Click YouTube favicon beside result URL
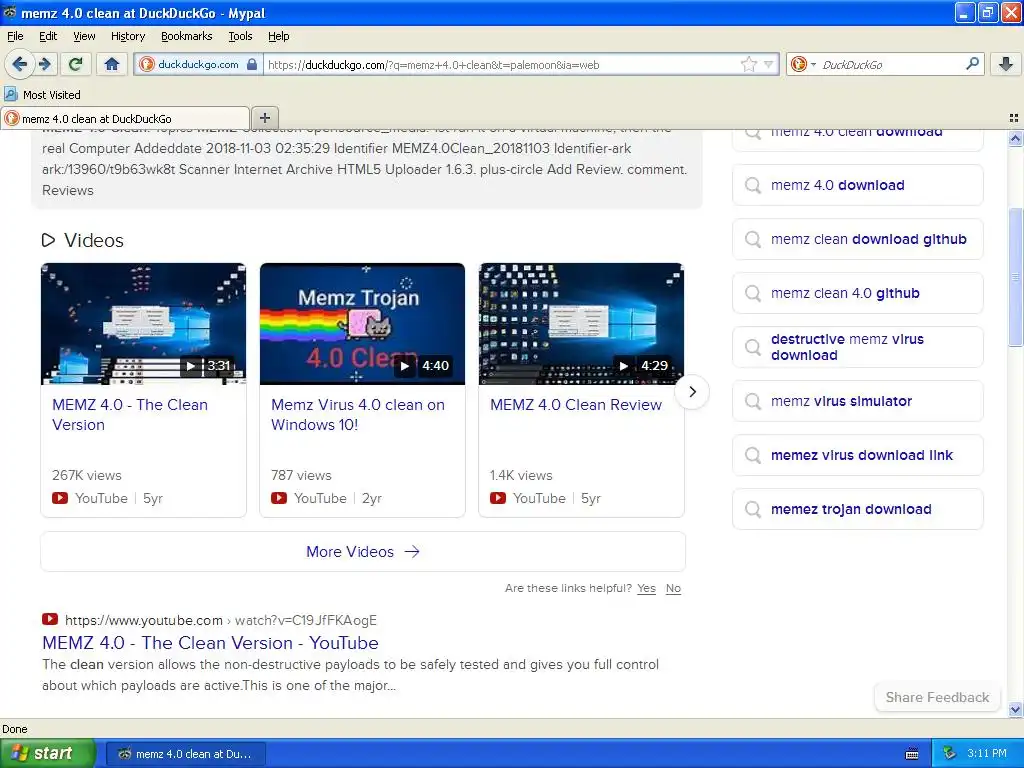This screenshot has height=768, width=1024. (50, 619)
